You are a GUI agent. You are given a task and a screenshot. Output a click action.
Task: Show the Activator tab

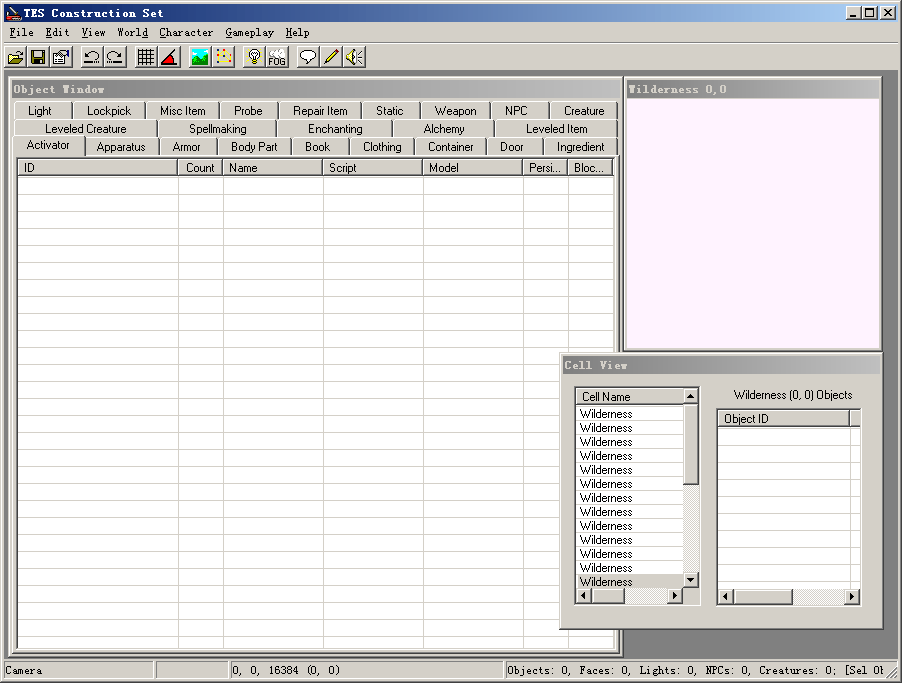[x=48, y=145]
